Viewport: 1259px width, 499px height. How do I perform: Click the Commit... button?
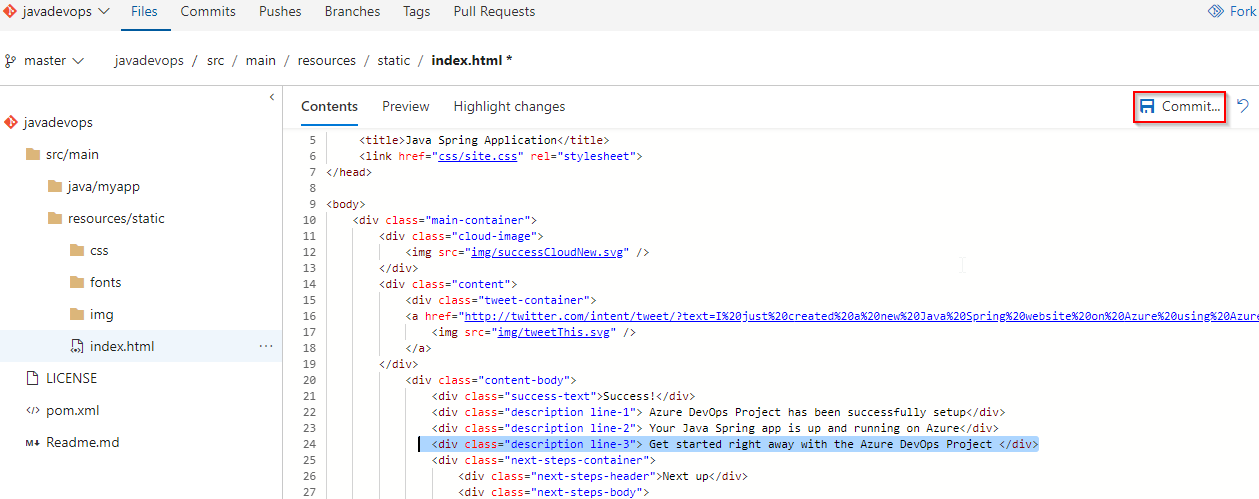pos(1180,106)
